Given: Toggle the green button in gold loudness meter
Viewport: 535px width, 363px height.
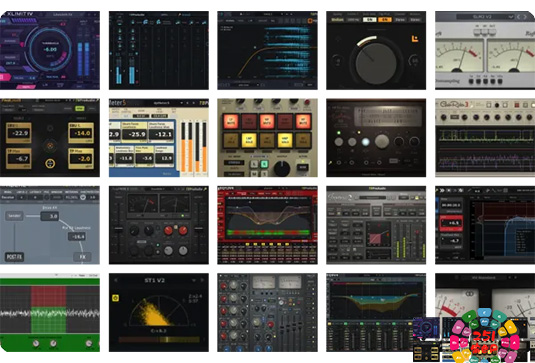Looking at the screenshot, I should point(81,108).
